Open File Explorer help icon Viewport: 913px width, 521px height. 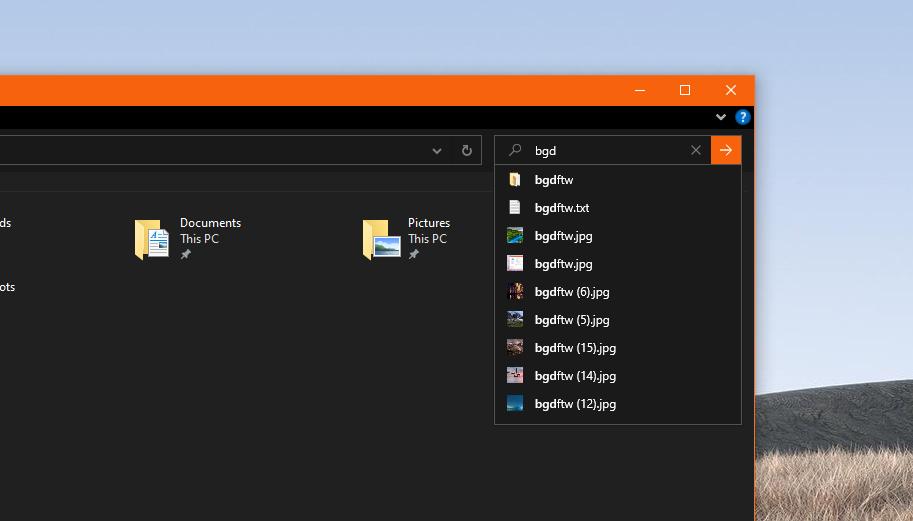pos(742,117)
